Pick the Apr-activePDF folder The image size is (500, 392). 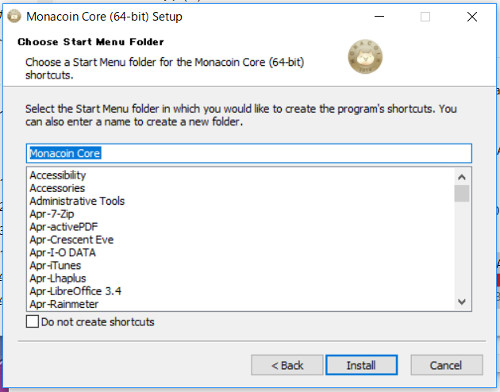point(64,227)
